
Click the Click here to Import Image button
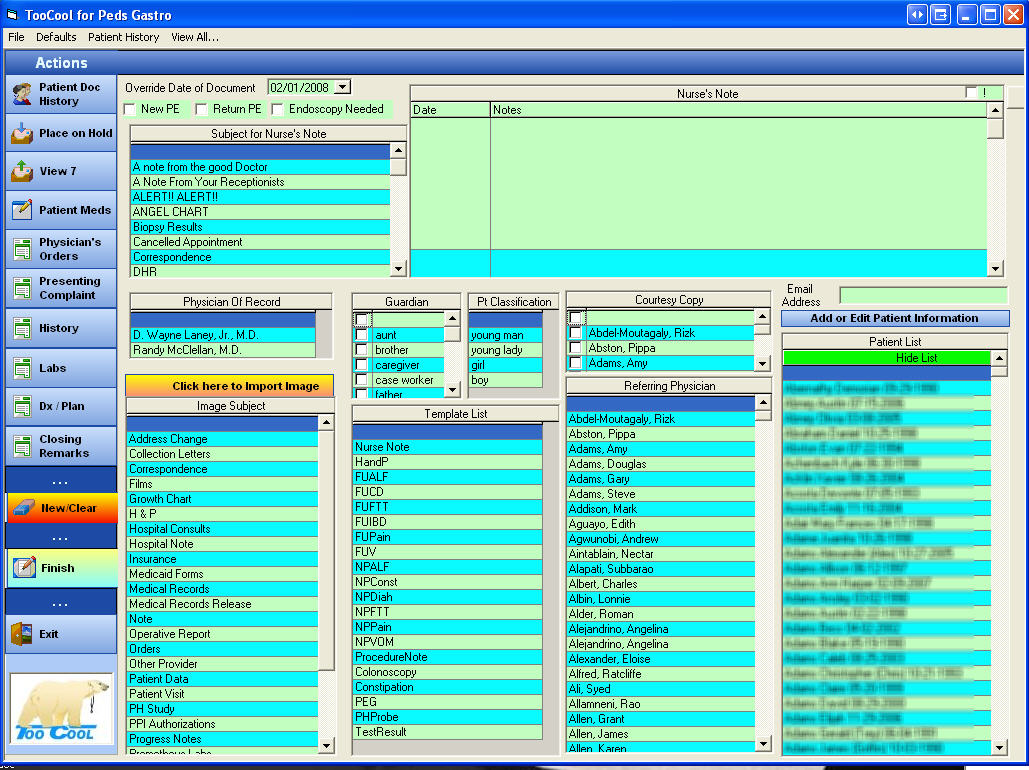click(230, 385)
